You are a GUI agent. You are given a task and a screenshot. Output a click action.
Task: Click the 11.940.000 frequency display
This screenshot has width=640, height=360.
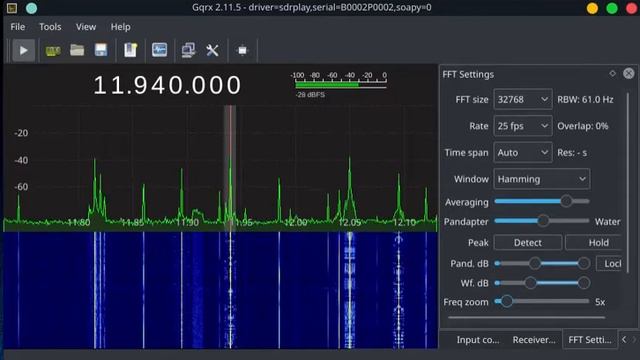pyautogui.click(x=167, y=85)
